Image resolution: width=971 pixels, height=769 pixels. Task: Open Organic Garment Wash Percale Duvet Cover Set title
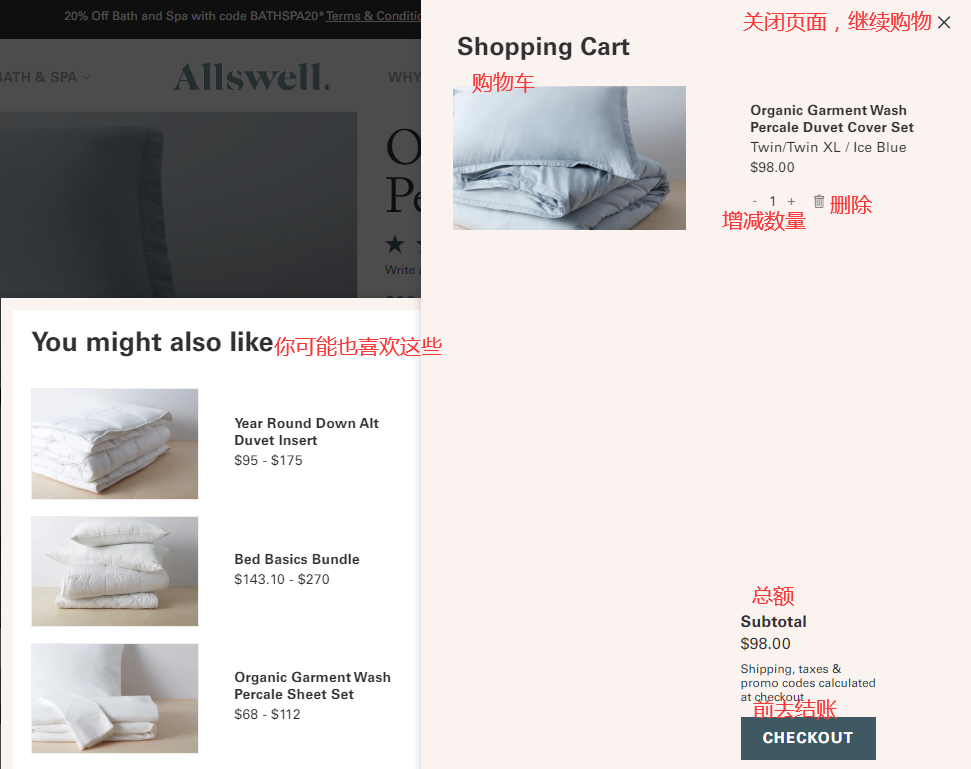tap(832, 119)
